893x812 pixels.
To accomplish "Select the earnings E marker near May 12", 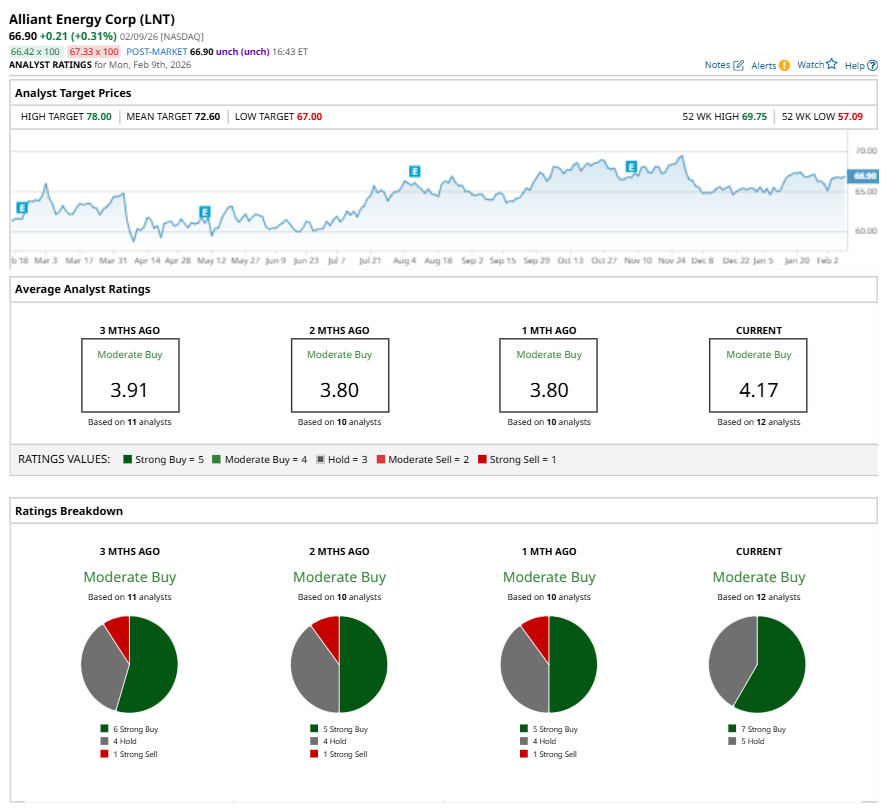I will tap(204, 212).
